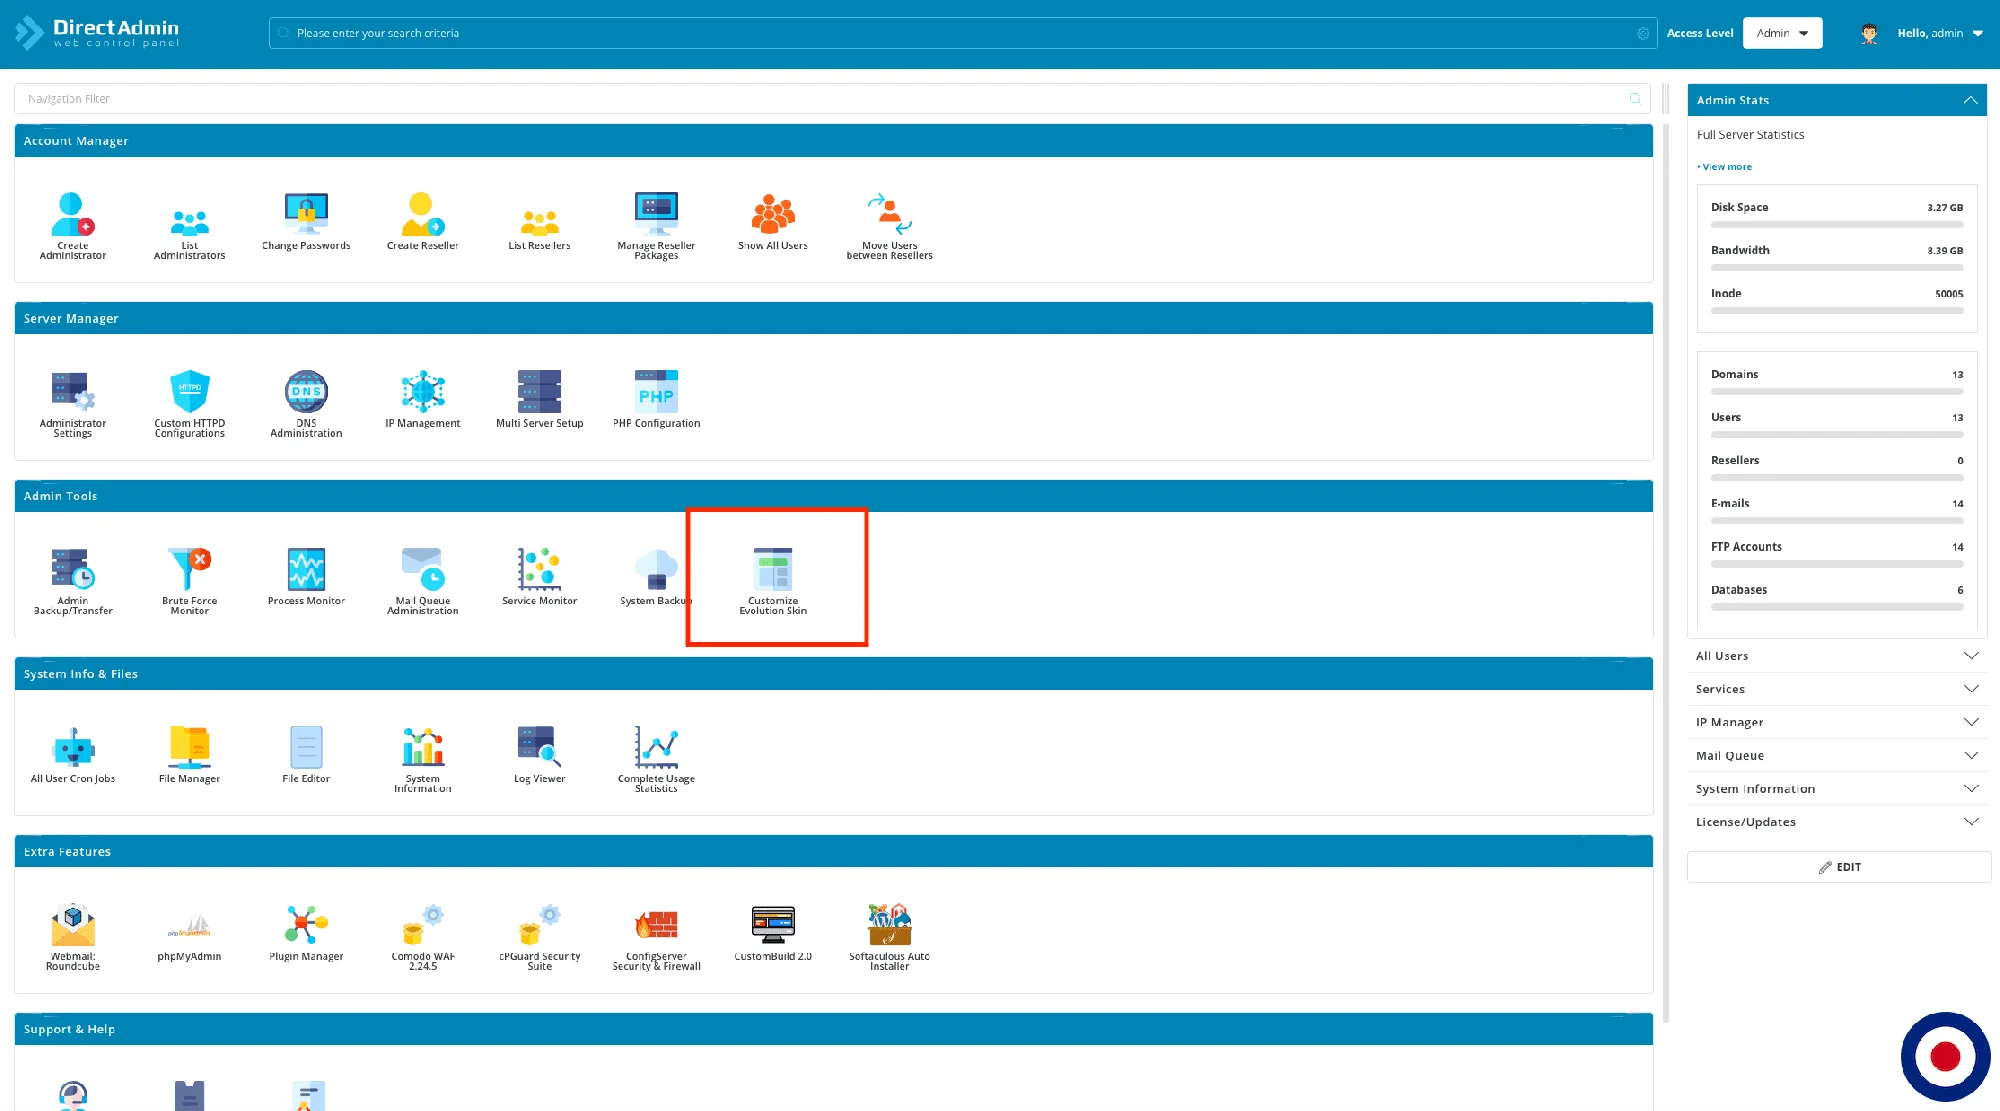Open the Access Level Admin dropdown
This screenshot has height=1111, width=2000.
pos(1782,33)
